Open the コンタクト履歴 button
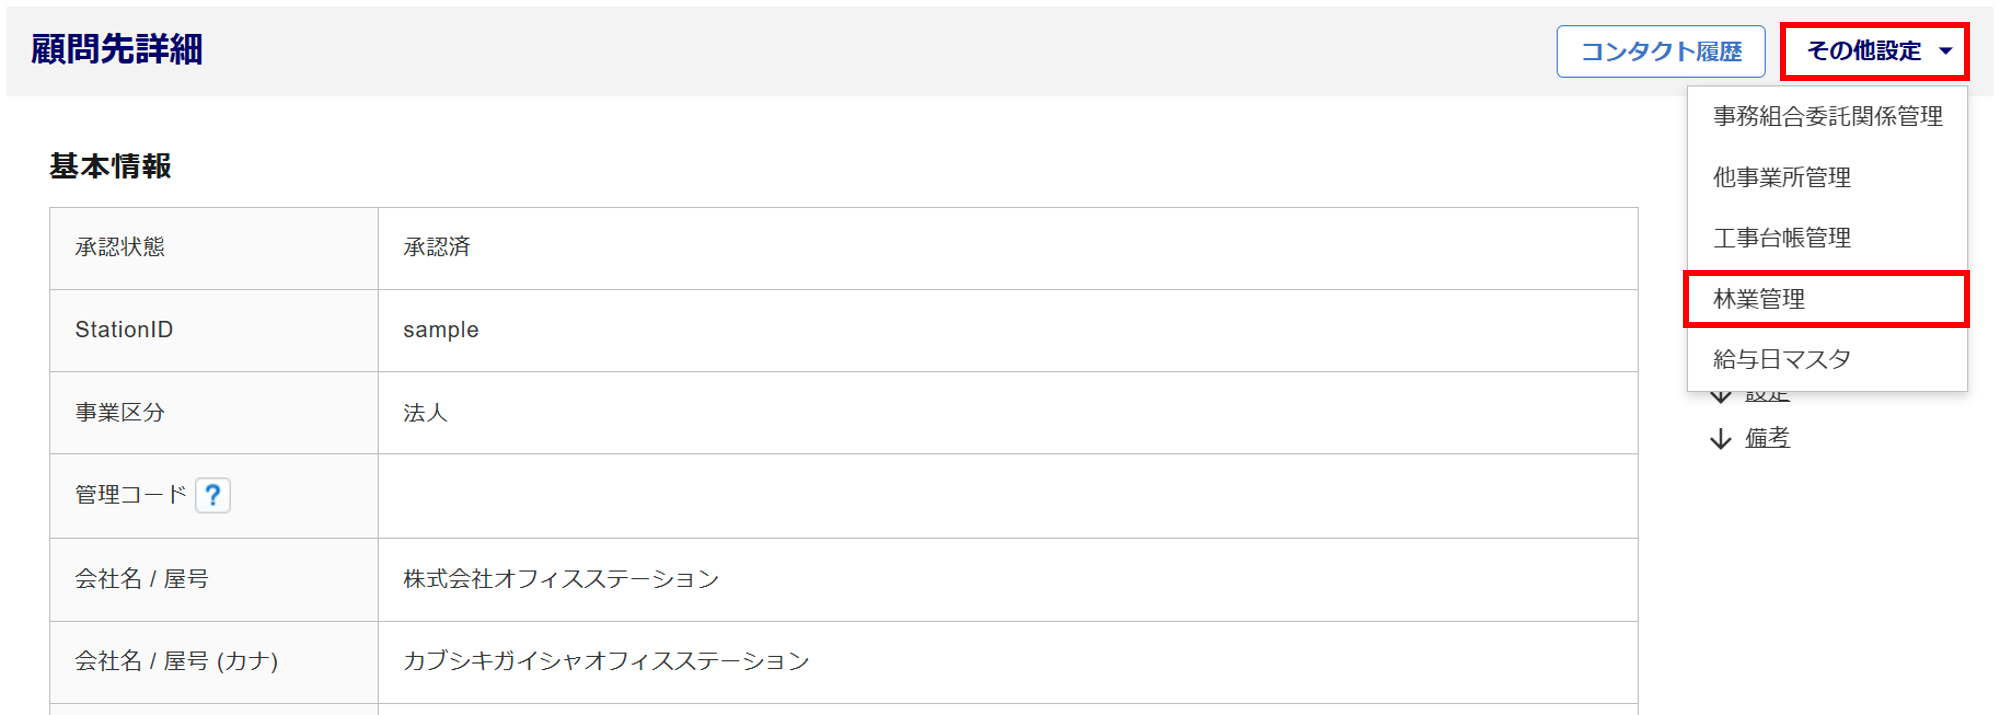Image resolution: width=2000 pixels, height=715 pixels. click(1660, 51)
